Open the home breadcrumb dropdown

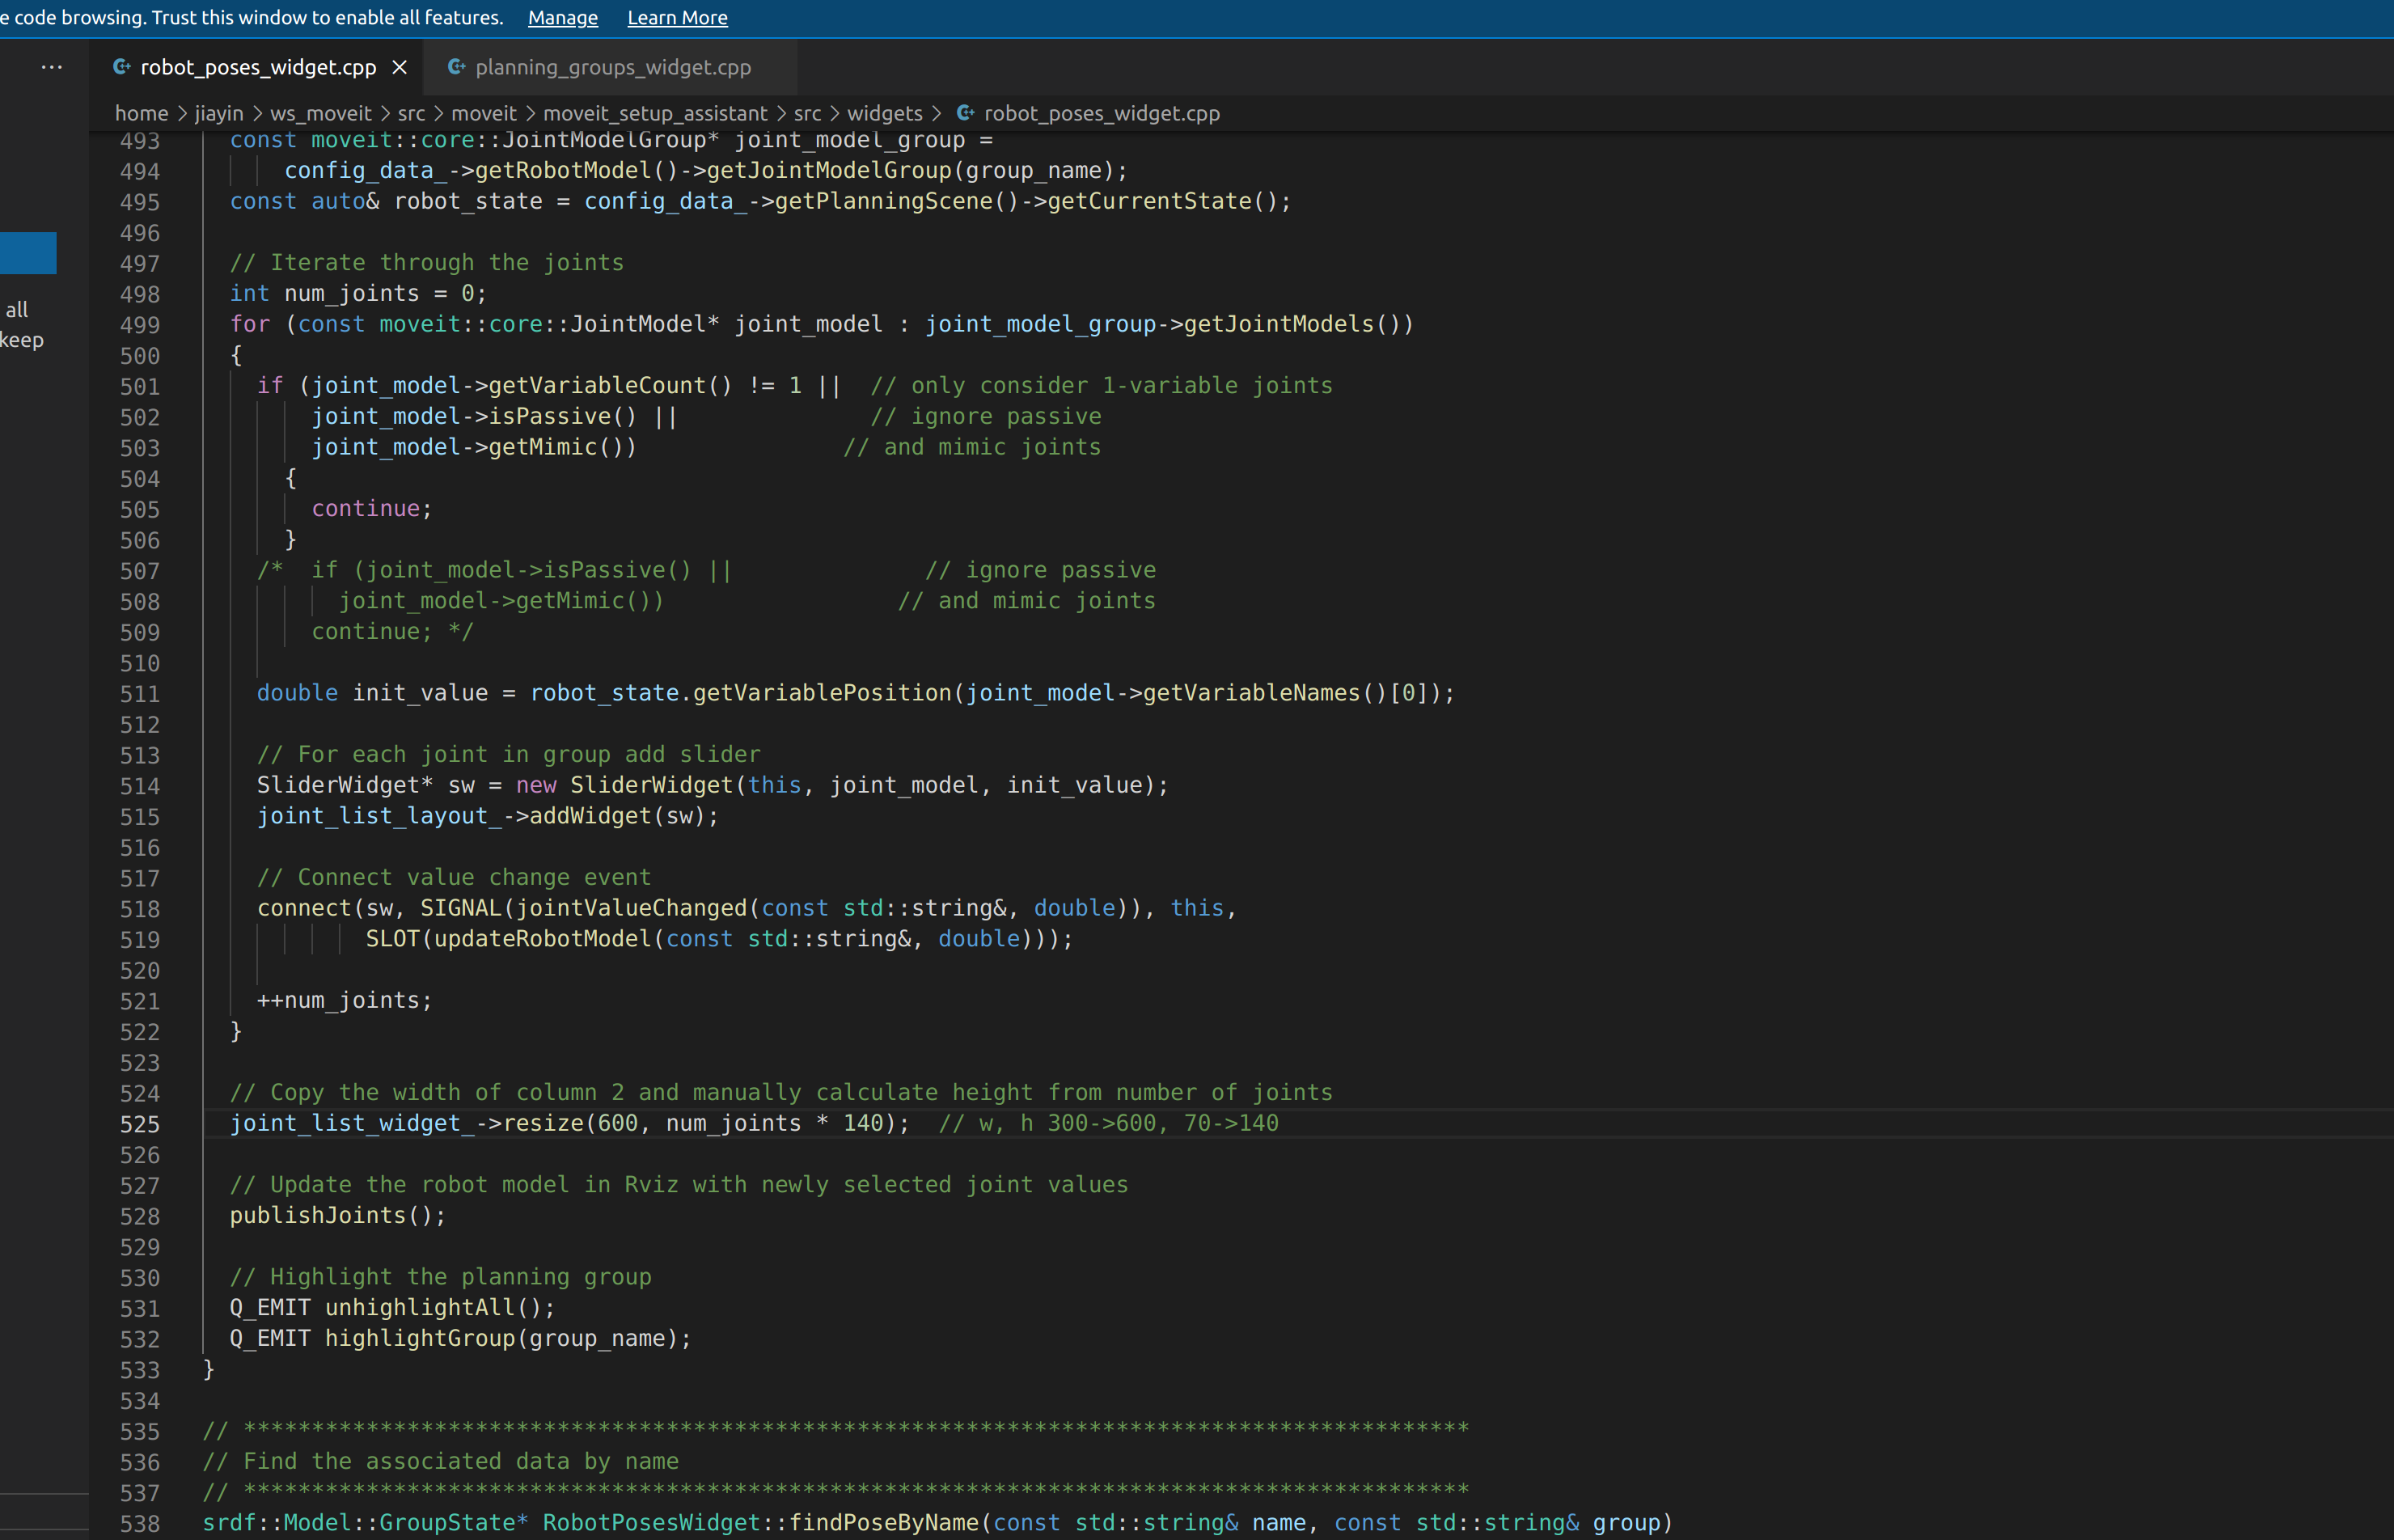[141, 113]
